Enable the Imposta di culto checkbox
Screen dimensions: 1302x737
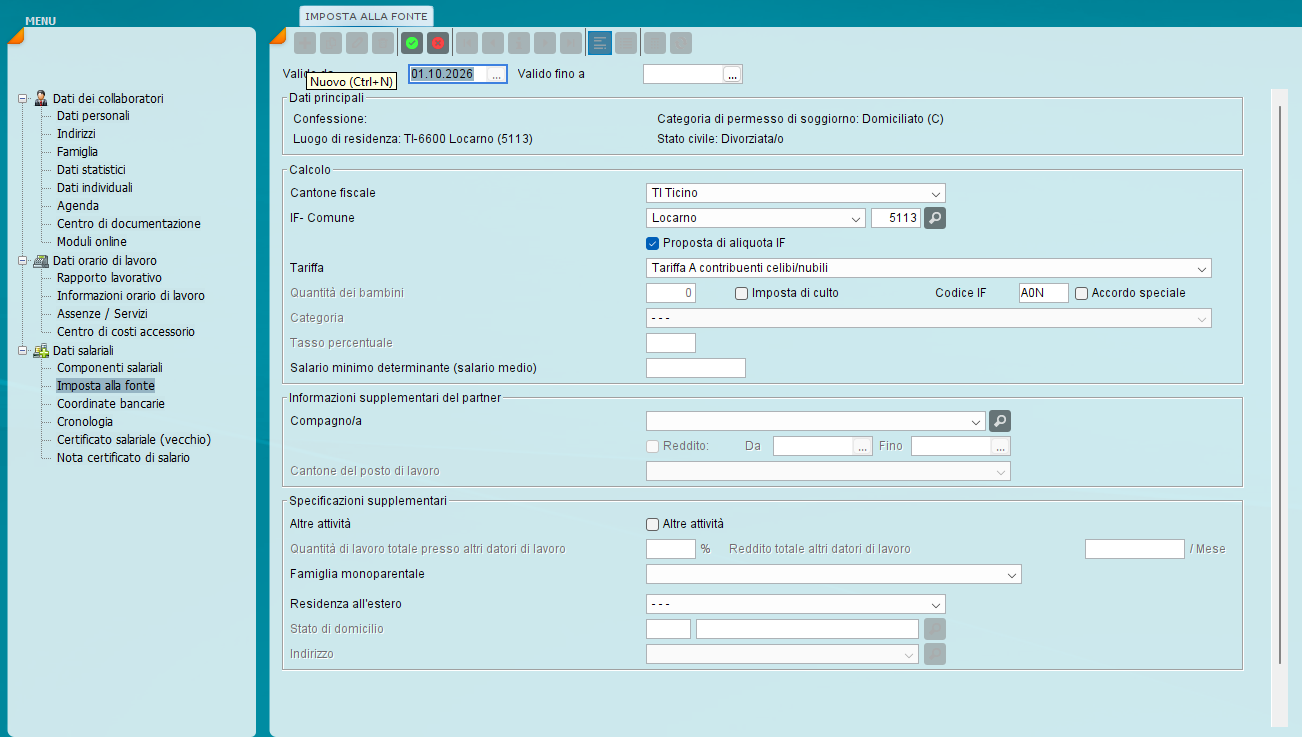(741, 293)
